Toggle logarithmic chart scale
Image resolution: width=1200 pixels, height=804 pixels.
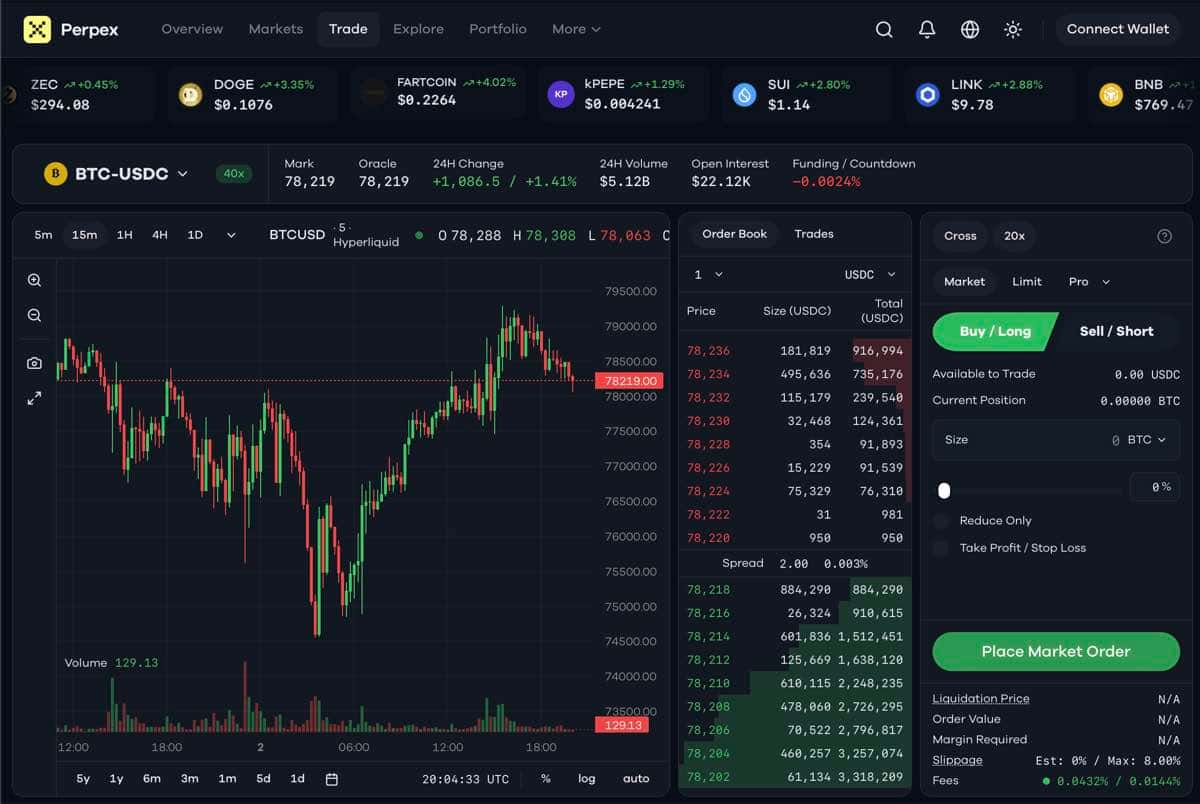click(x=586, y=778)
